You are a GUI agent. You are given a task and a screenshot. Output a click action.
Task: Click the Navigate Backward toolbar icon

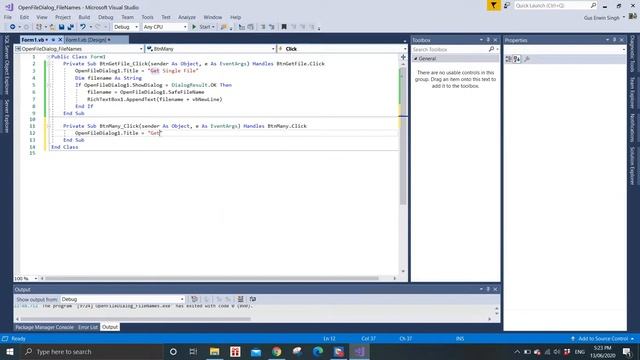tap(13, 27)
